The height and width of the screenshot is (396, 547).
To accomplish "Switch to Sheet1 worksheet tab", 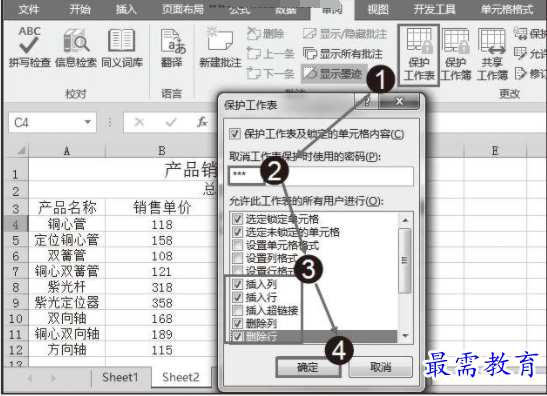I will click(120, 377).
